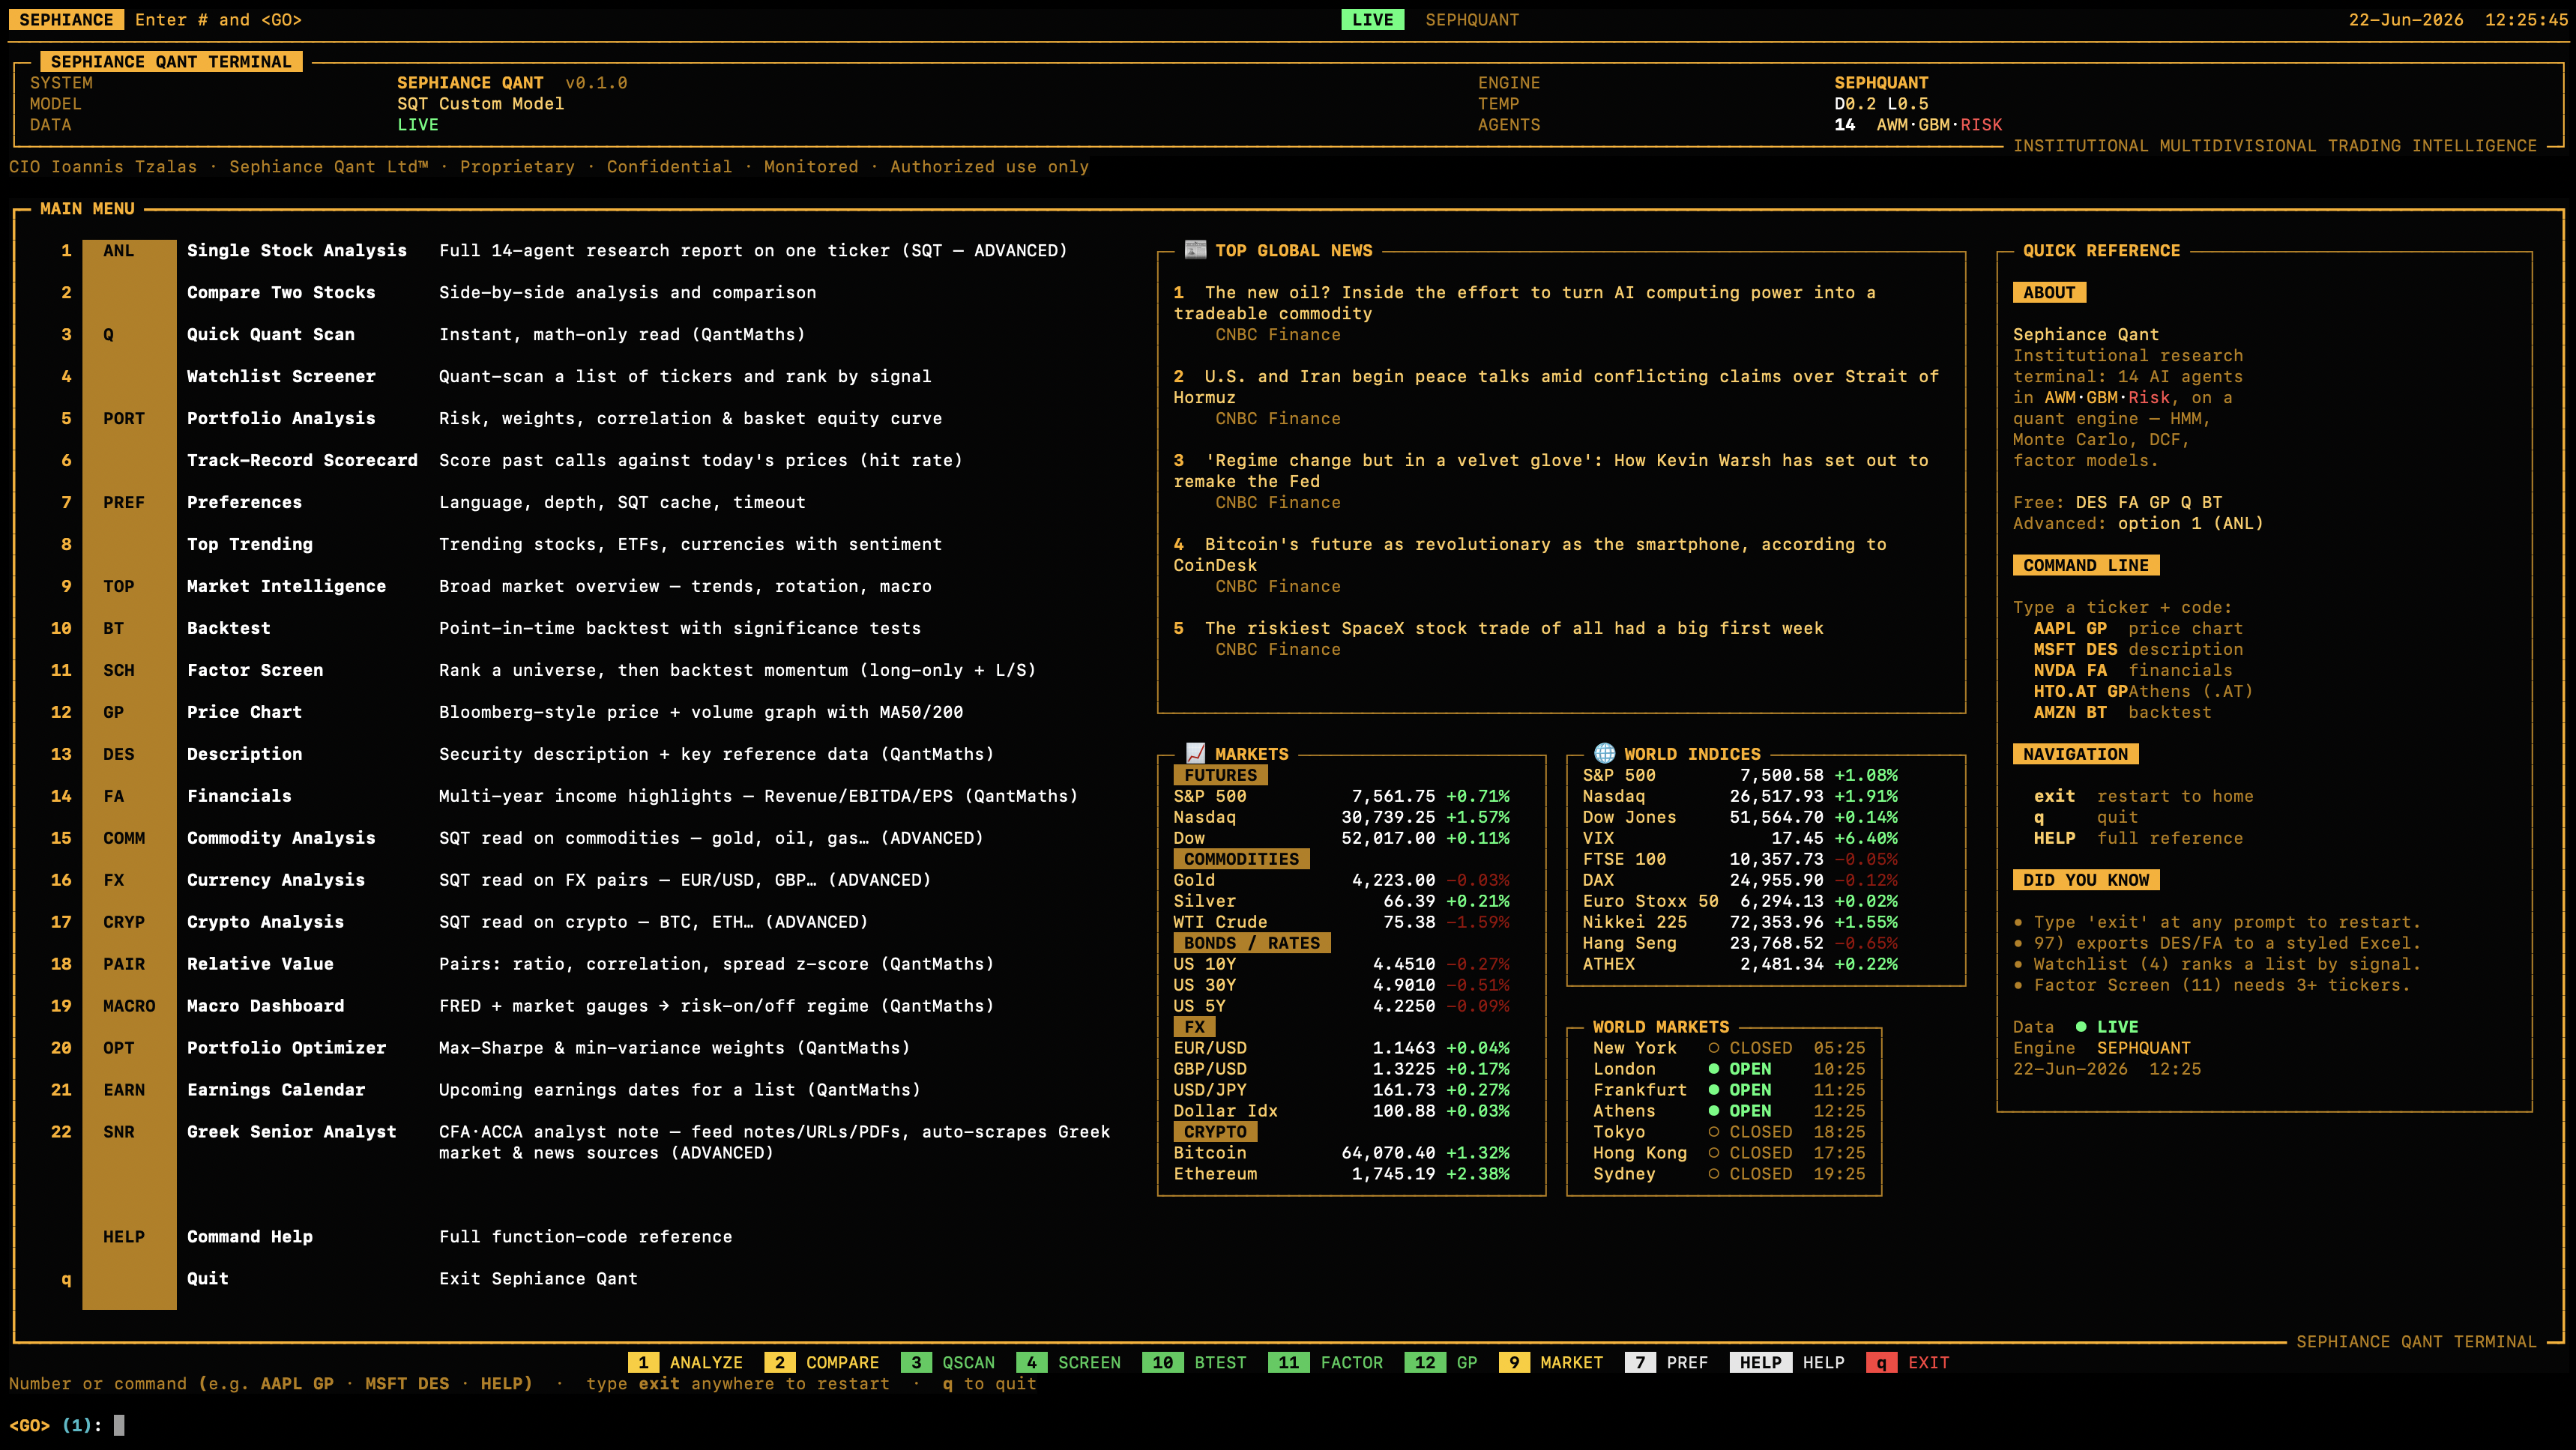Click the SEPHIANCE badge in top-left corner

pos(66,20)
